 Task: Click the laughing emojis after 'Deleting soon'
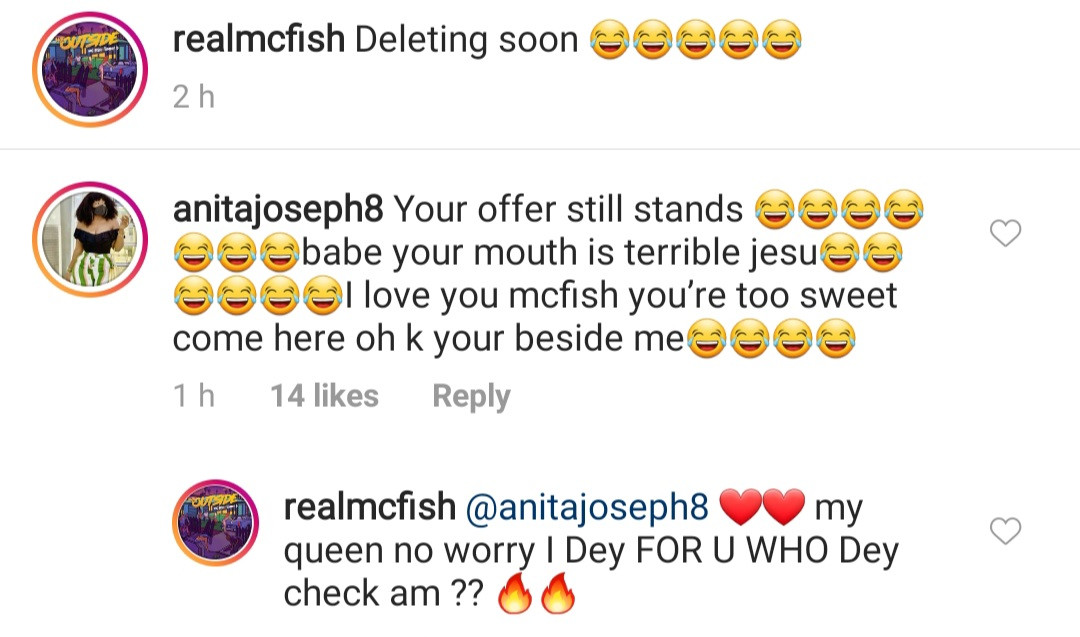click(x=696, y=42)
